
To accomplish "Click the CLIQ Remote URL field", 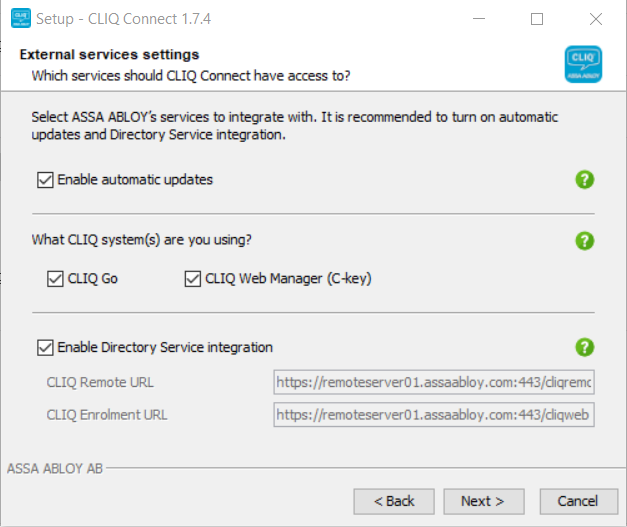I will [434, 382].
